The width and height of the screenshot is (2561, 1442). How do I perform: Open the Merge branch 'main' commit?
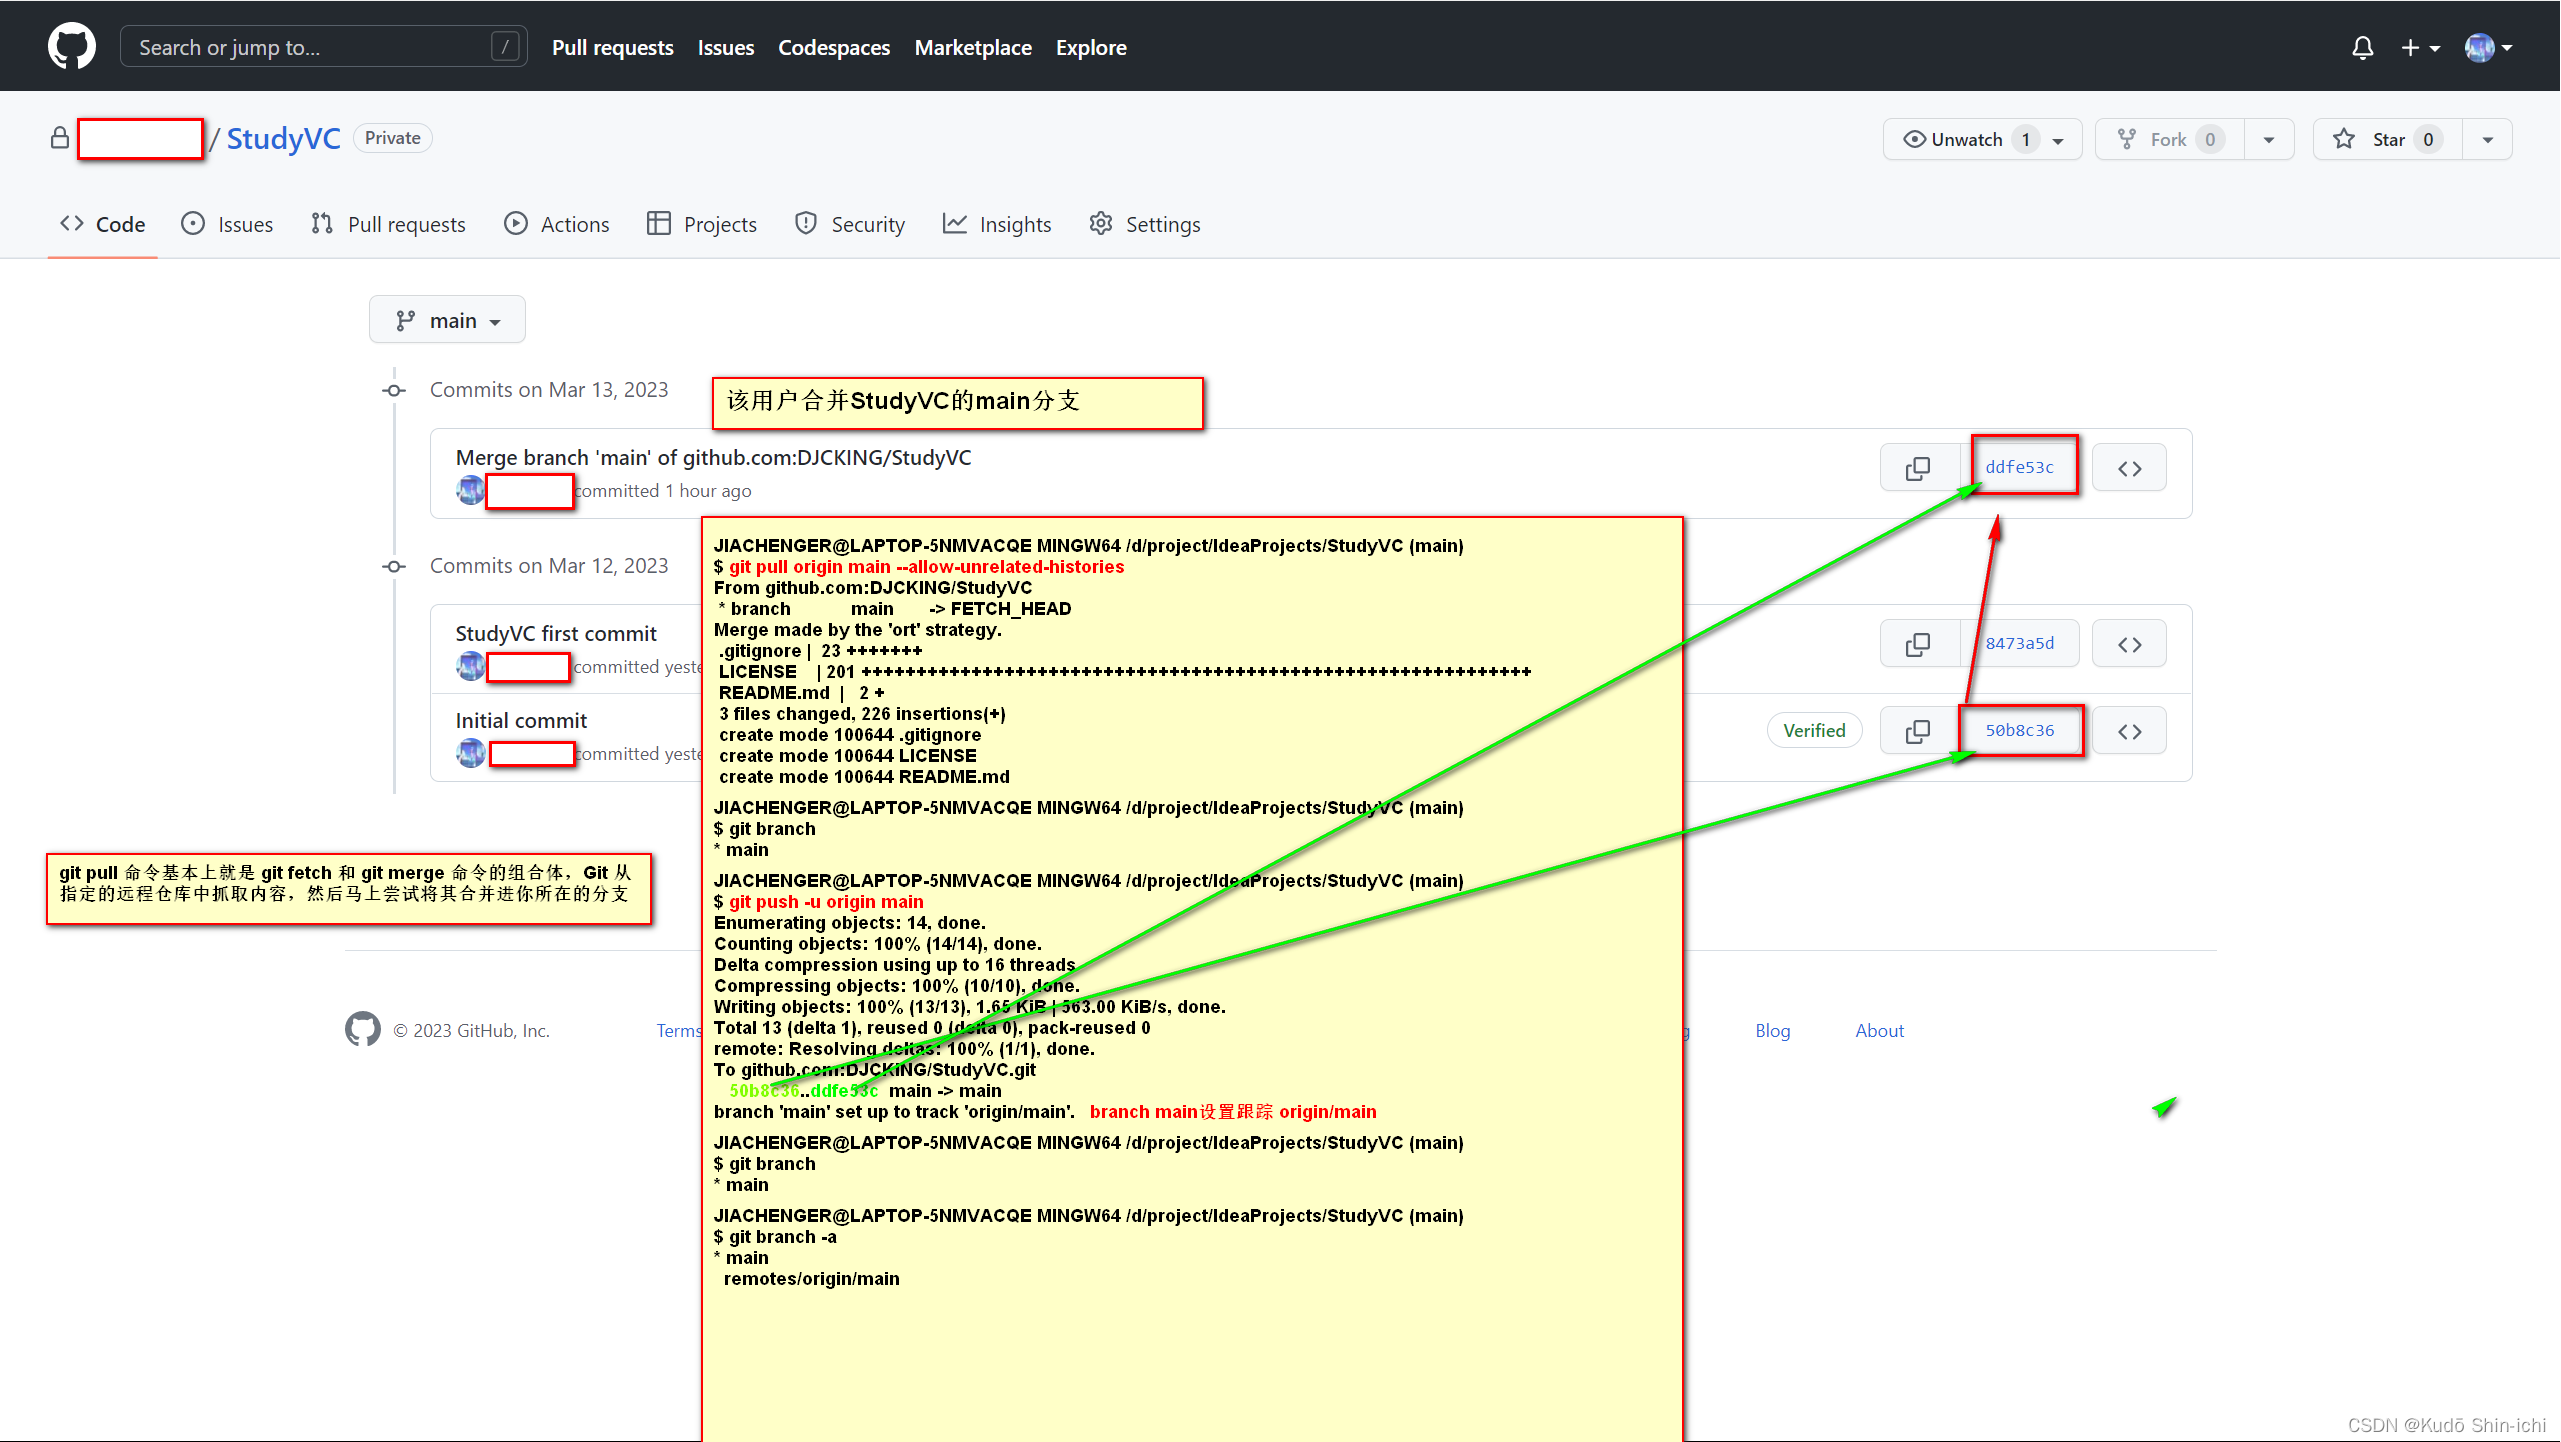tap(713, 457)
